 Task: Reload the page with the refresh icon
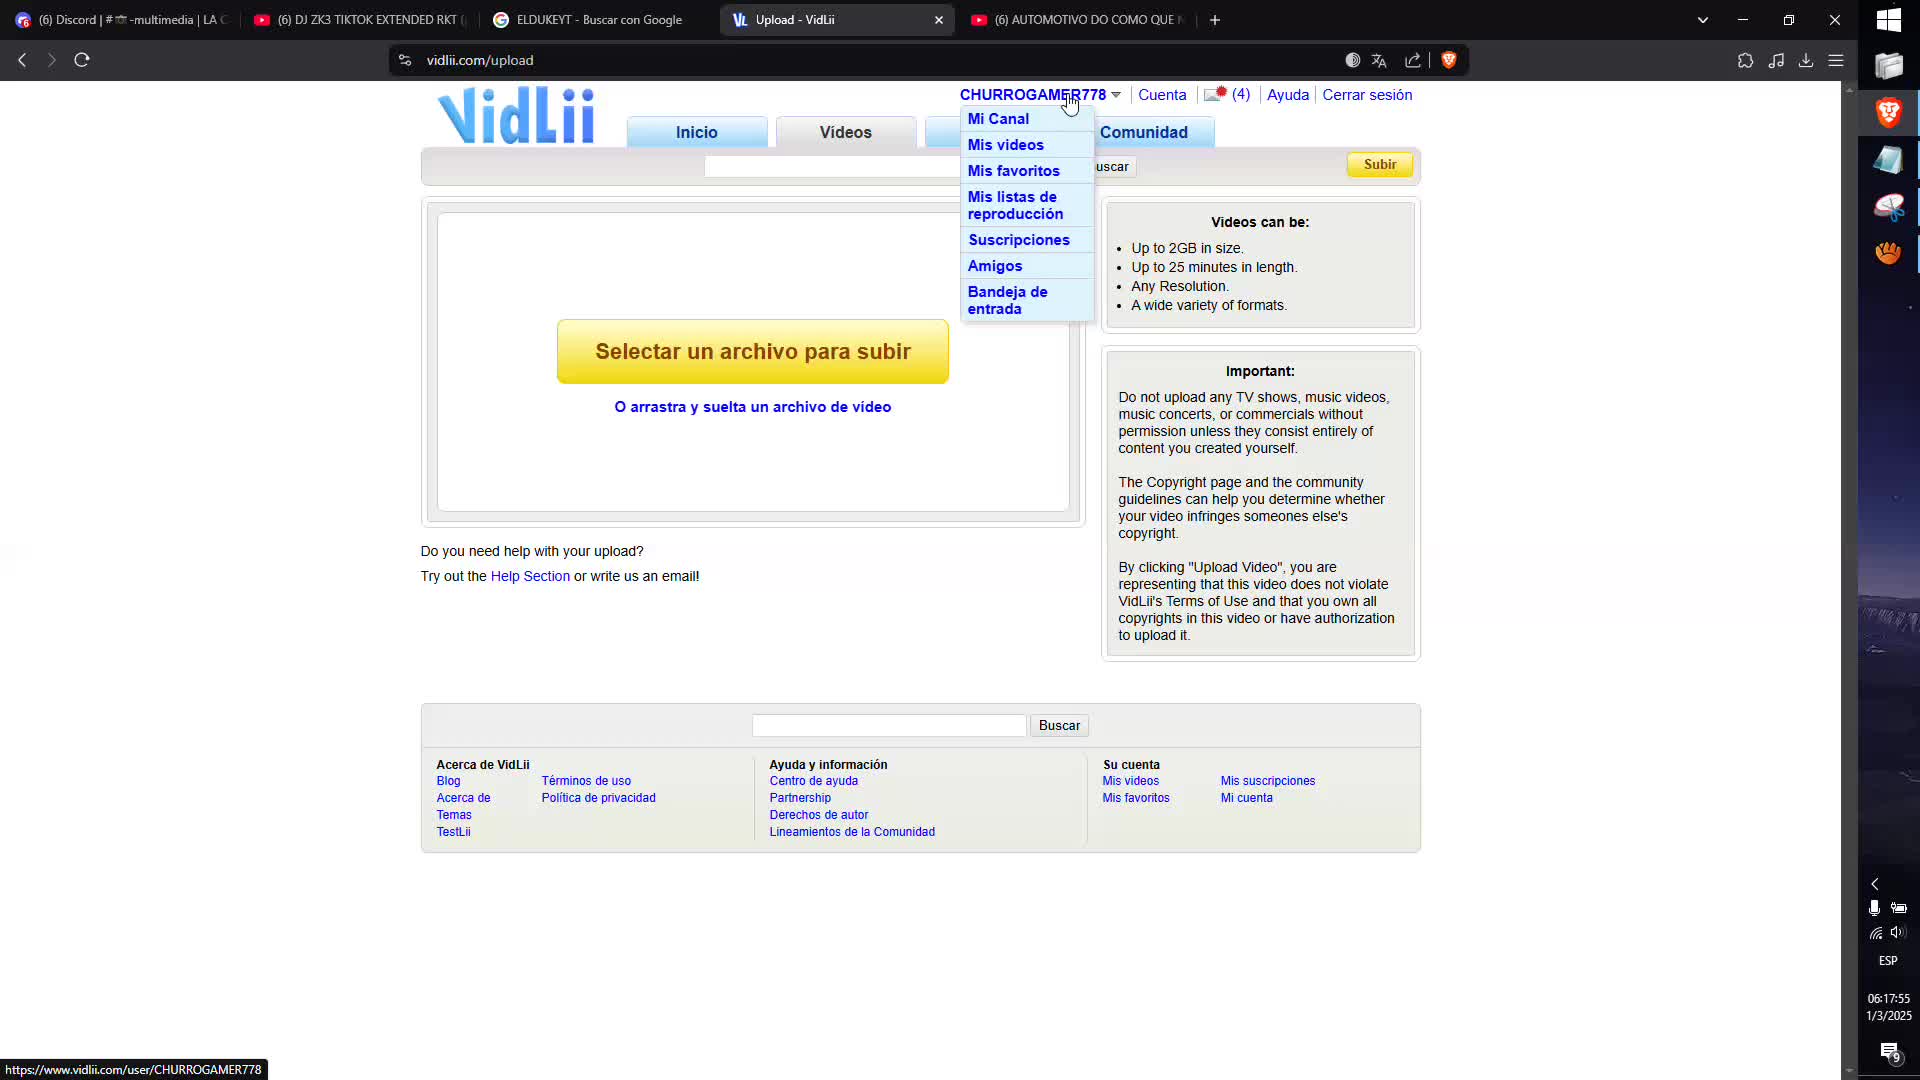point(82,60)
